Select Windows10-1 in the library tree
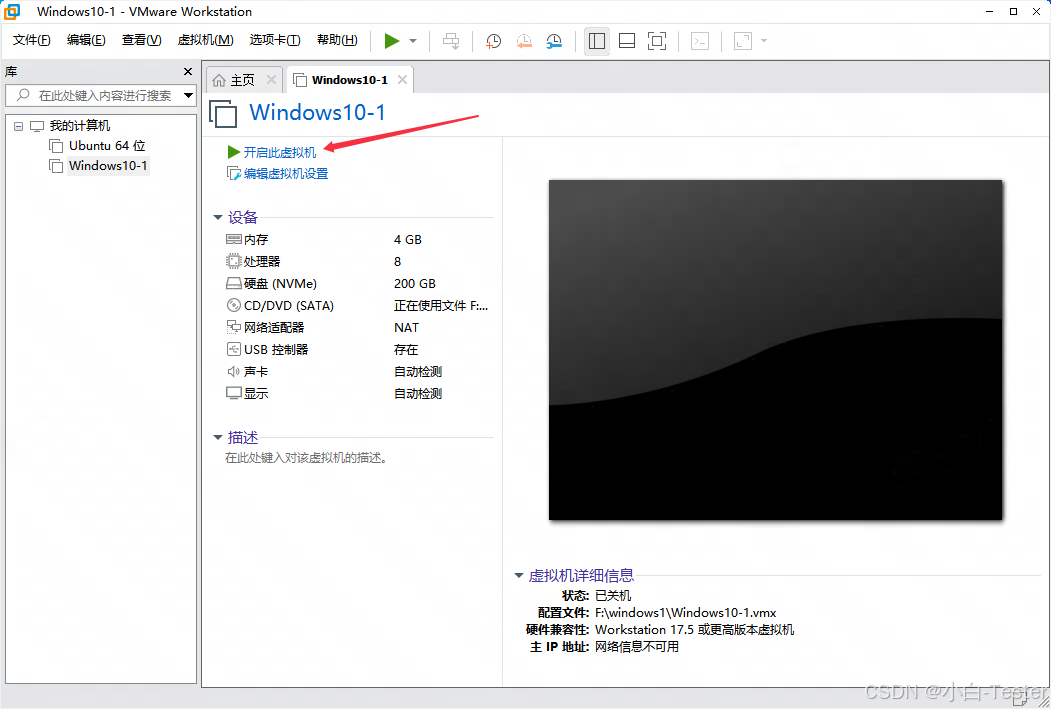The image size is (1051, 709). (x=108, y=166)
